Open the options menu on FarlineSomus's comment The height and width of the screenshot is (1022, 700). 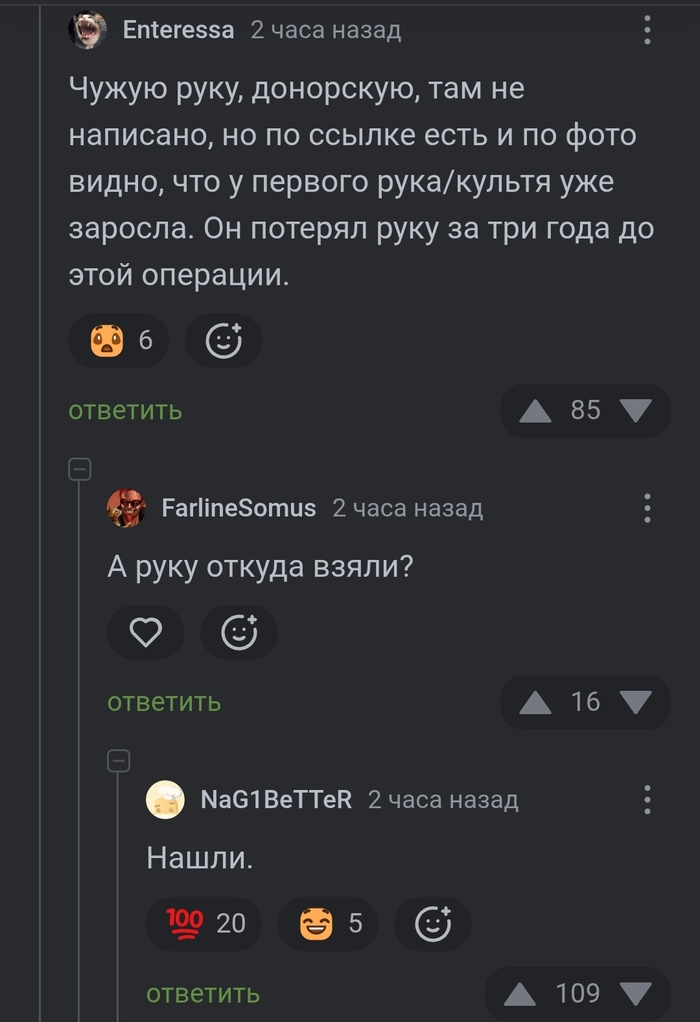pyautogui.click(x=648, y=508)
